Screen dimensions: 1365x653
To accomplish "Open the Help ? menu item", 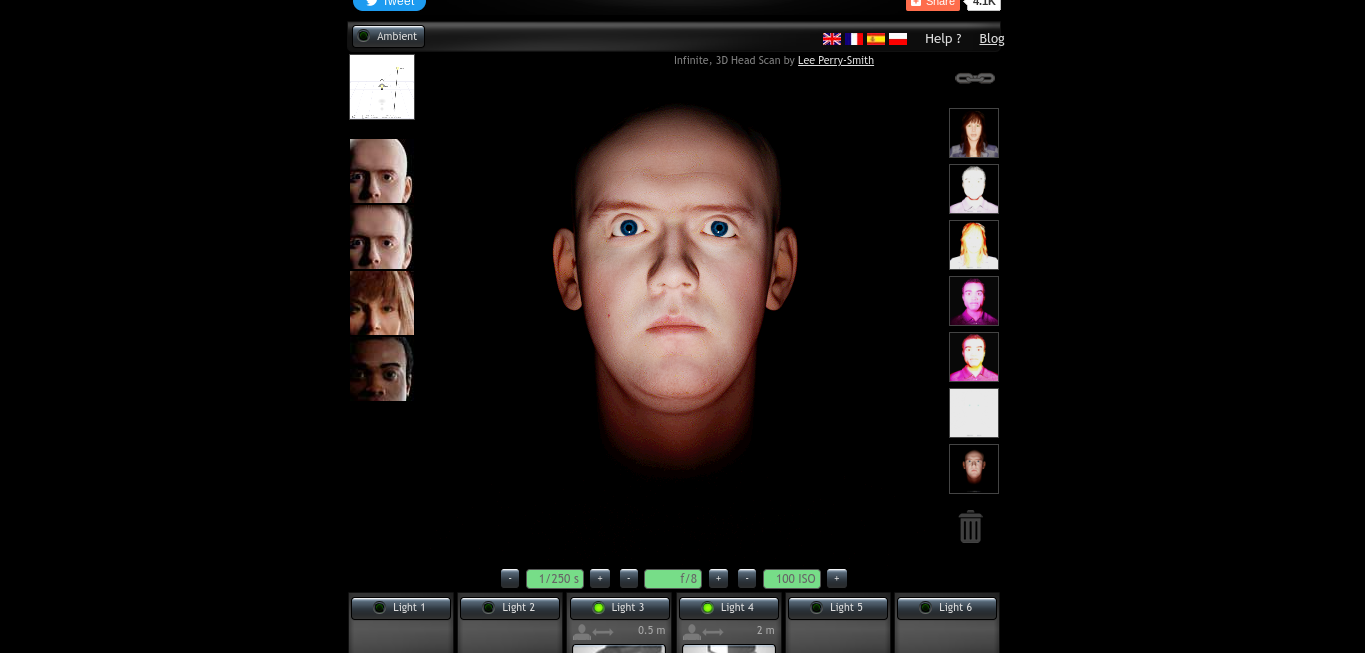I will coord(942,39).
